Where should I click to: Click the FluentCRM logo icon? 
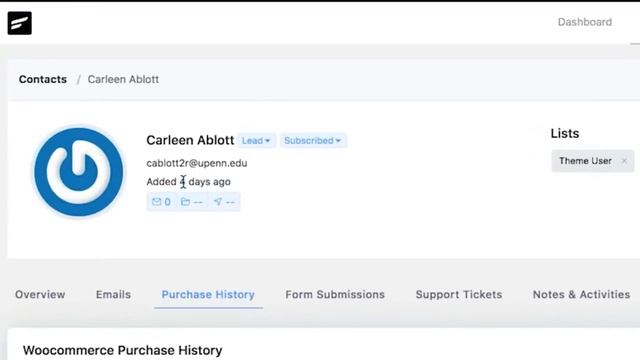coord(20,23)
